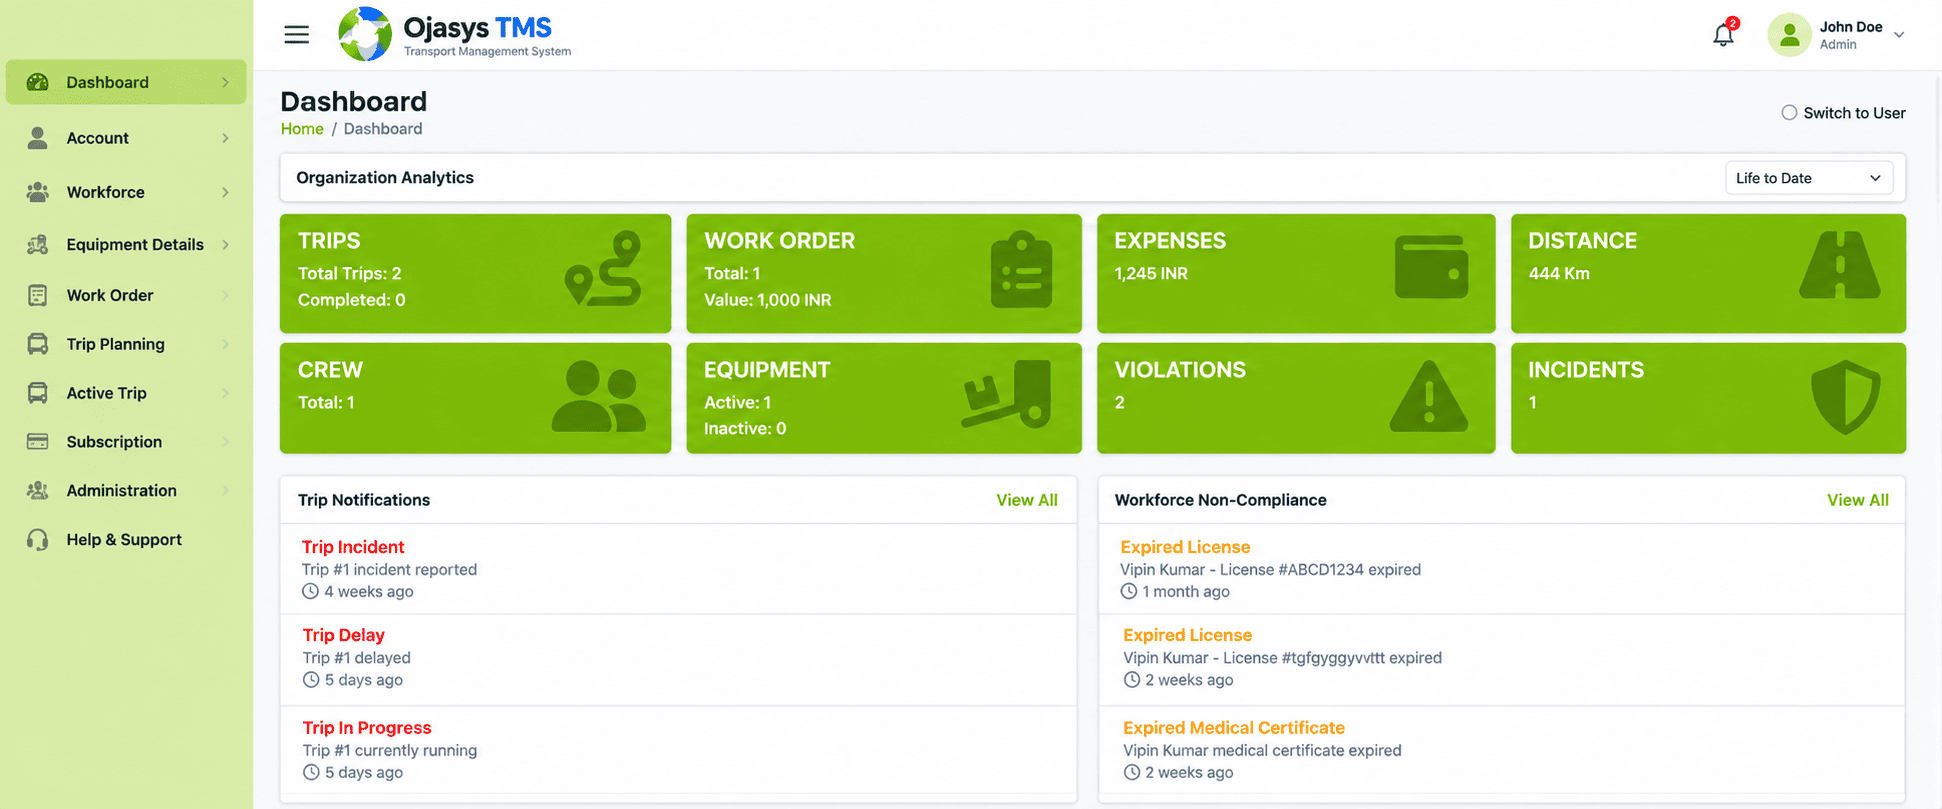Click the warning triangle on Violations card
This screenshot has height=809, width=1942.
(1429, 396)
